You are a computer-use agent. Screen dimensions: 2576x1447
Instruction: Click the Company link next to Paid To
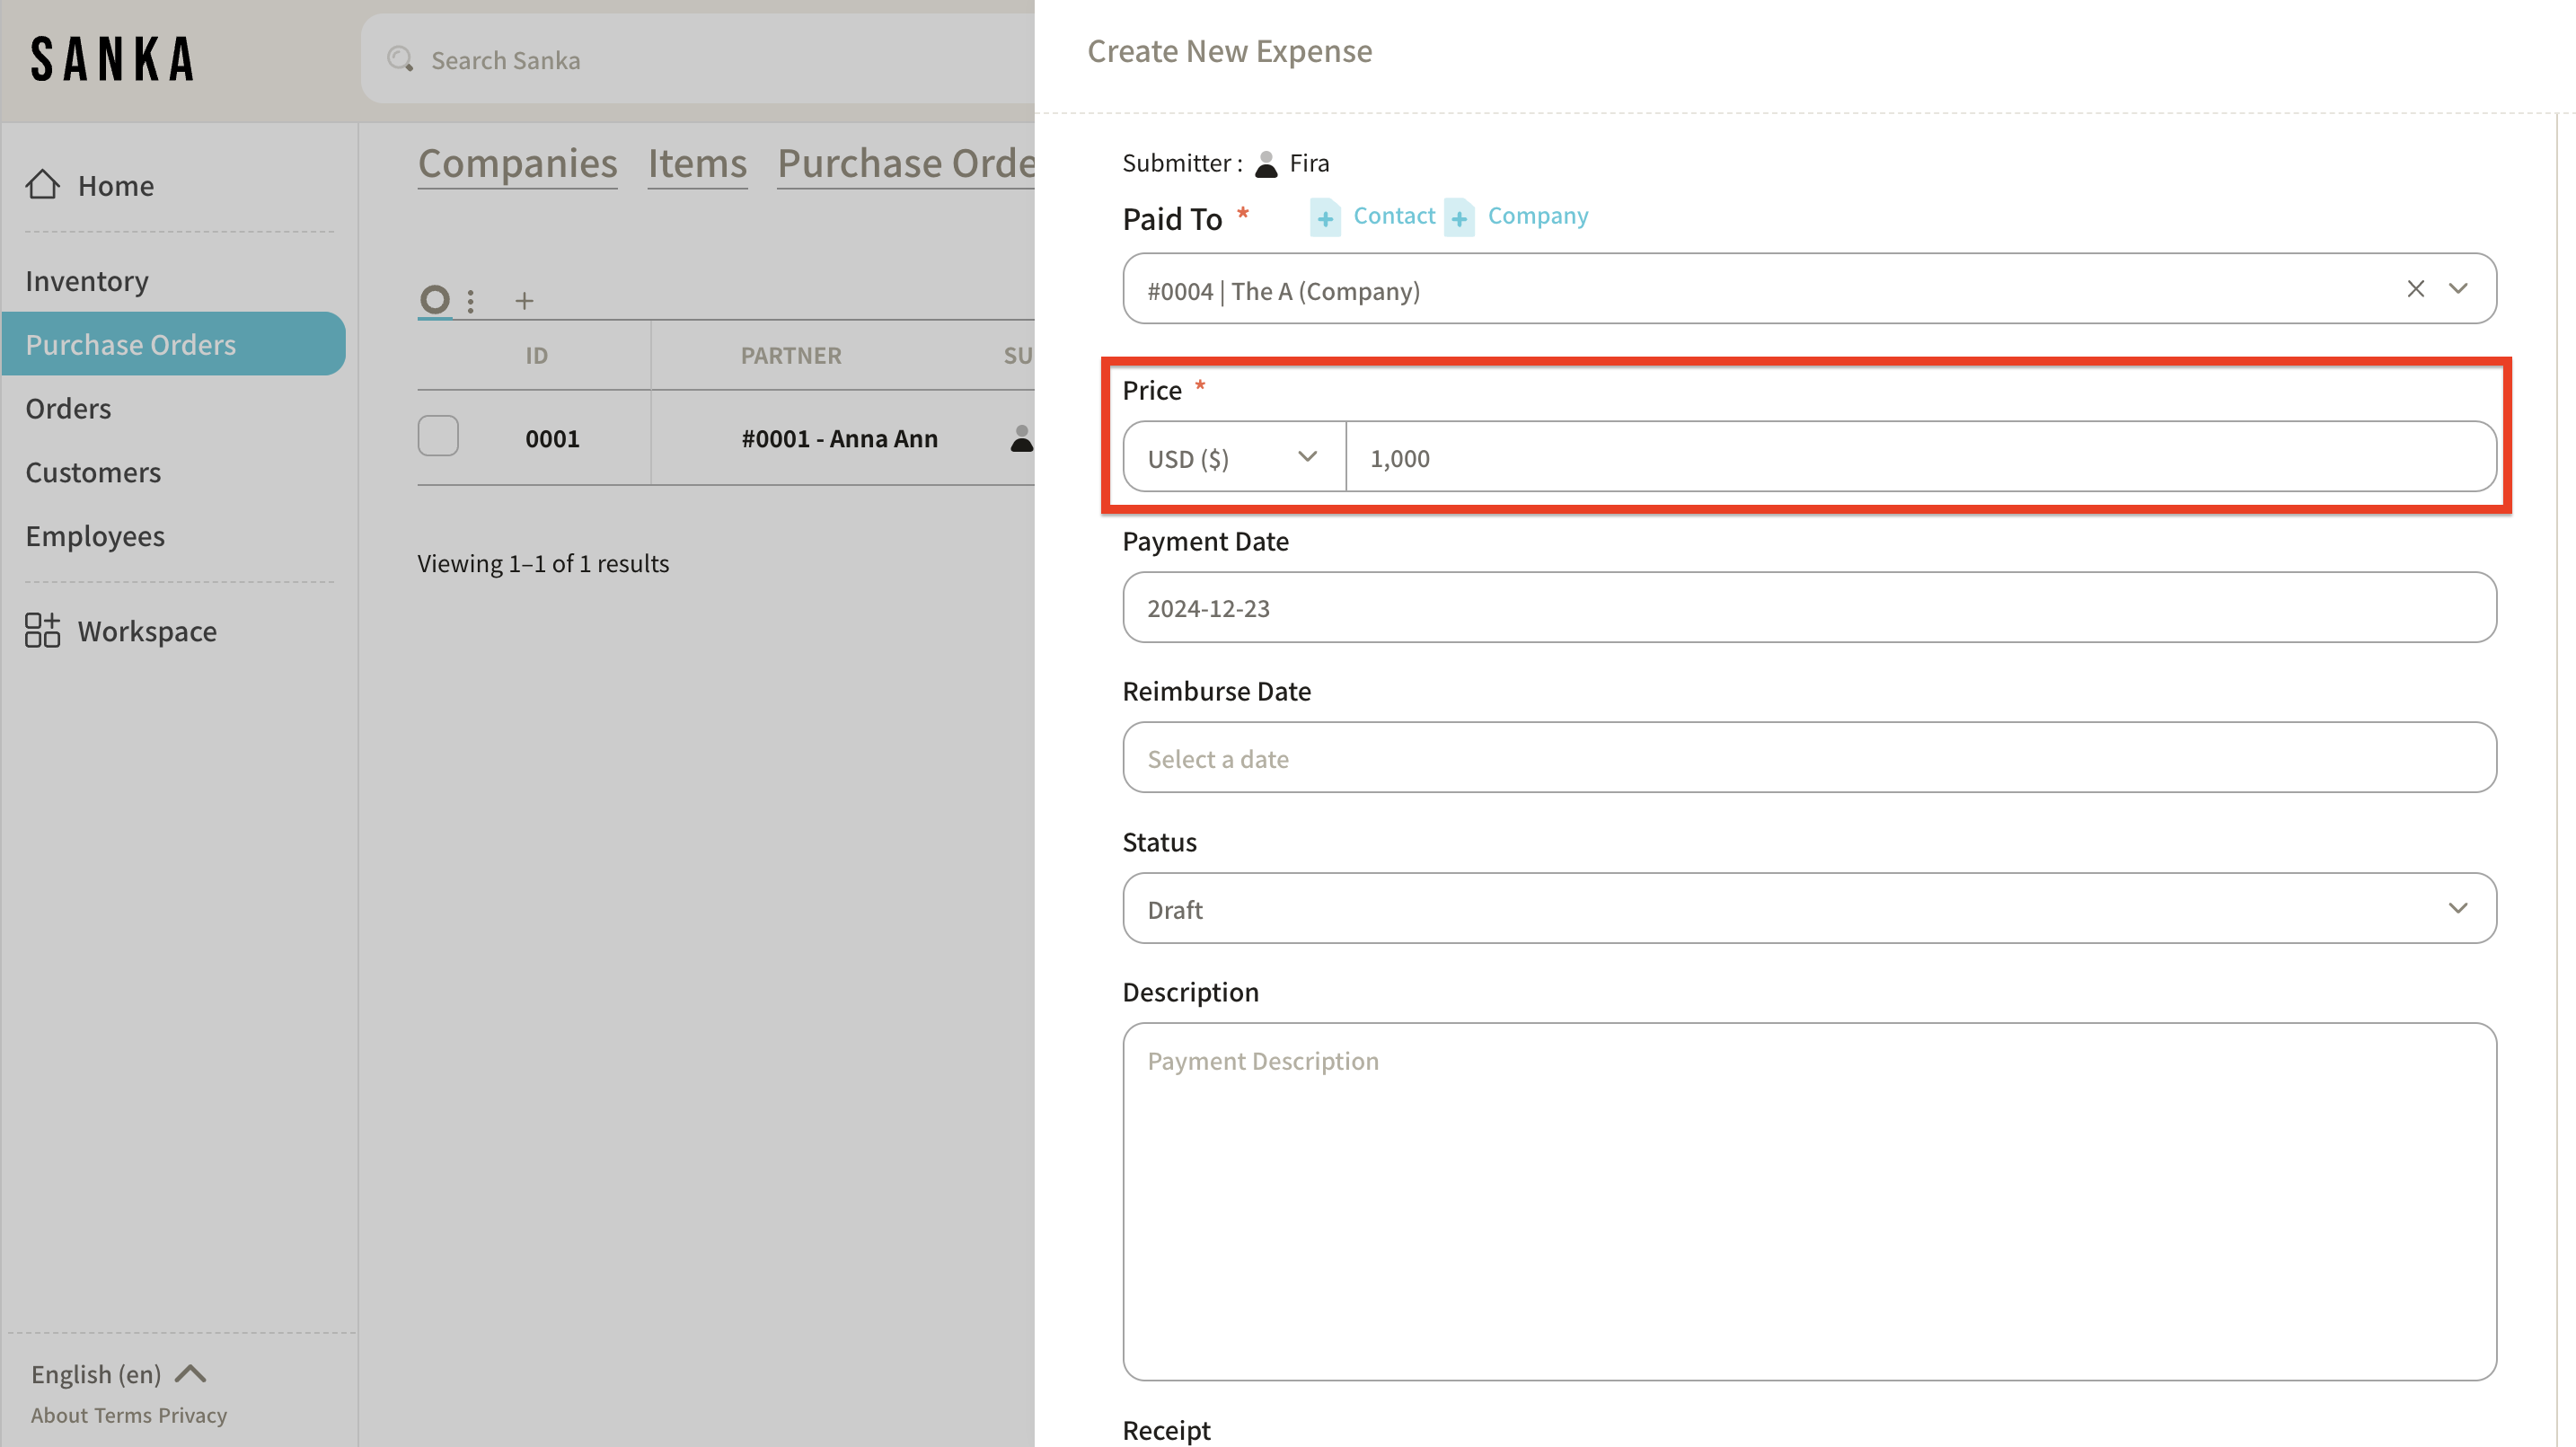coord(1537,216)
